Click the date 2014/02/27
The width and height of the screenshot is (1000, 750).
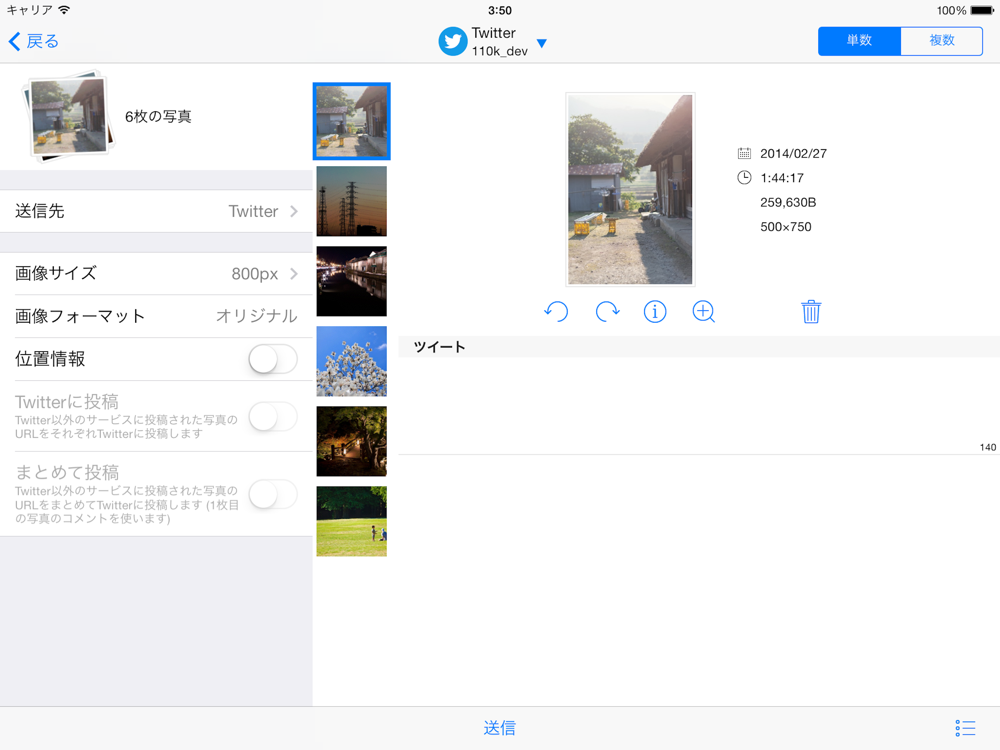click(793, 154)
